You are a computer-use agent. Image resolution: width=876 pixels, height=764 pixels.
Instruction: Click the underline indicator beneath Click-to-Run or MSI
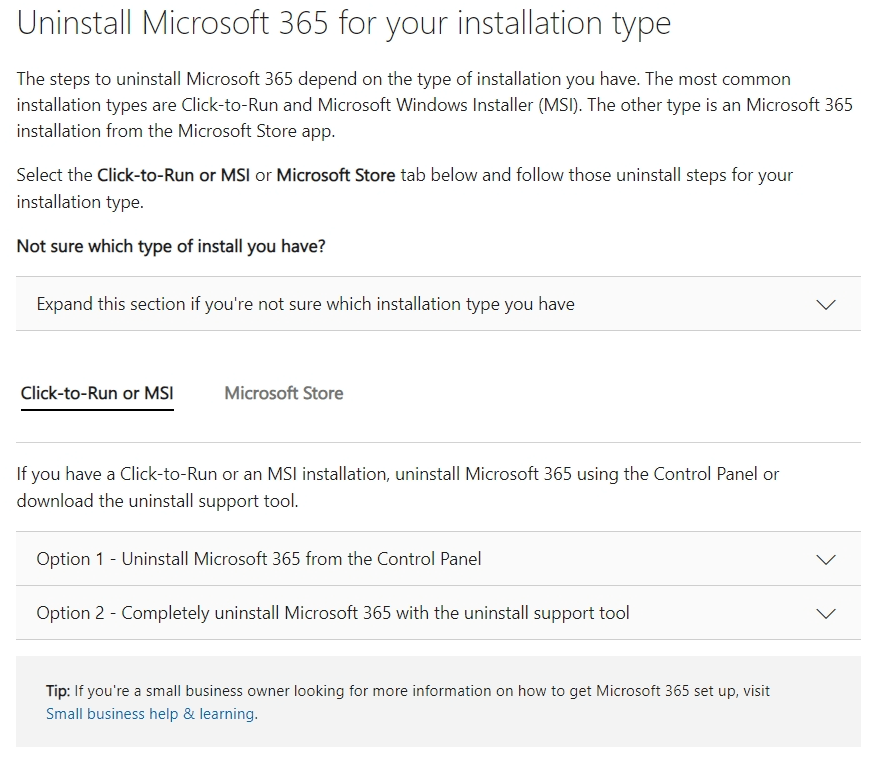(x=96, y=408)
